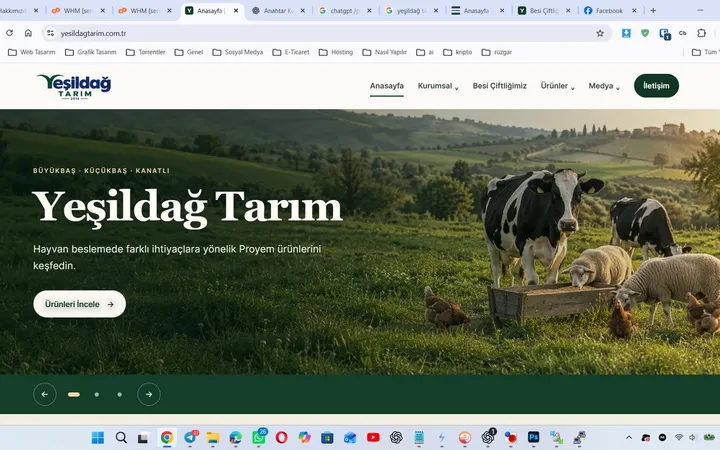This screenshot has width=720, height=450.
Task: Close the Besi Çiftliği tab
Action: (568, 11)
